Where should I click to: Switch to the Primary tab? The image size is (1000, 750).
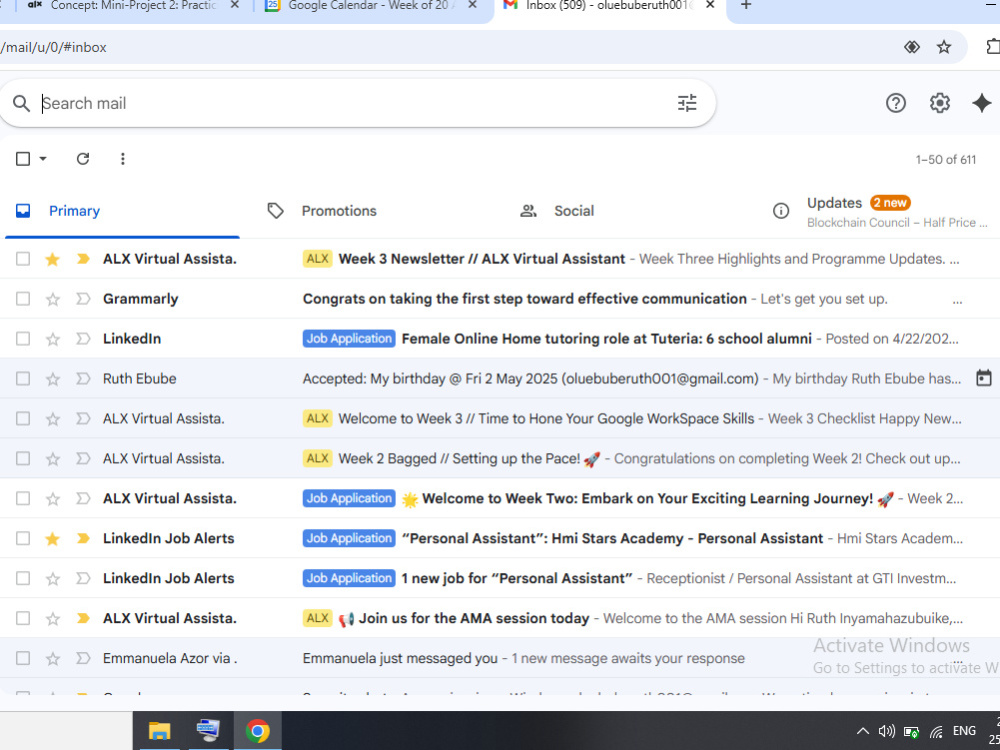(122, 211)
